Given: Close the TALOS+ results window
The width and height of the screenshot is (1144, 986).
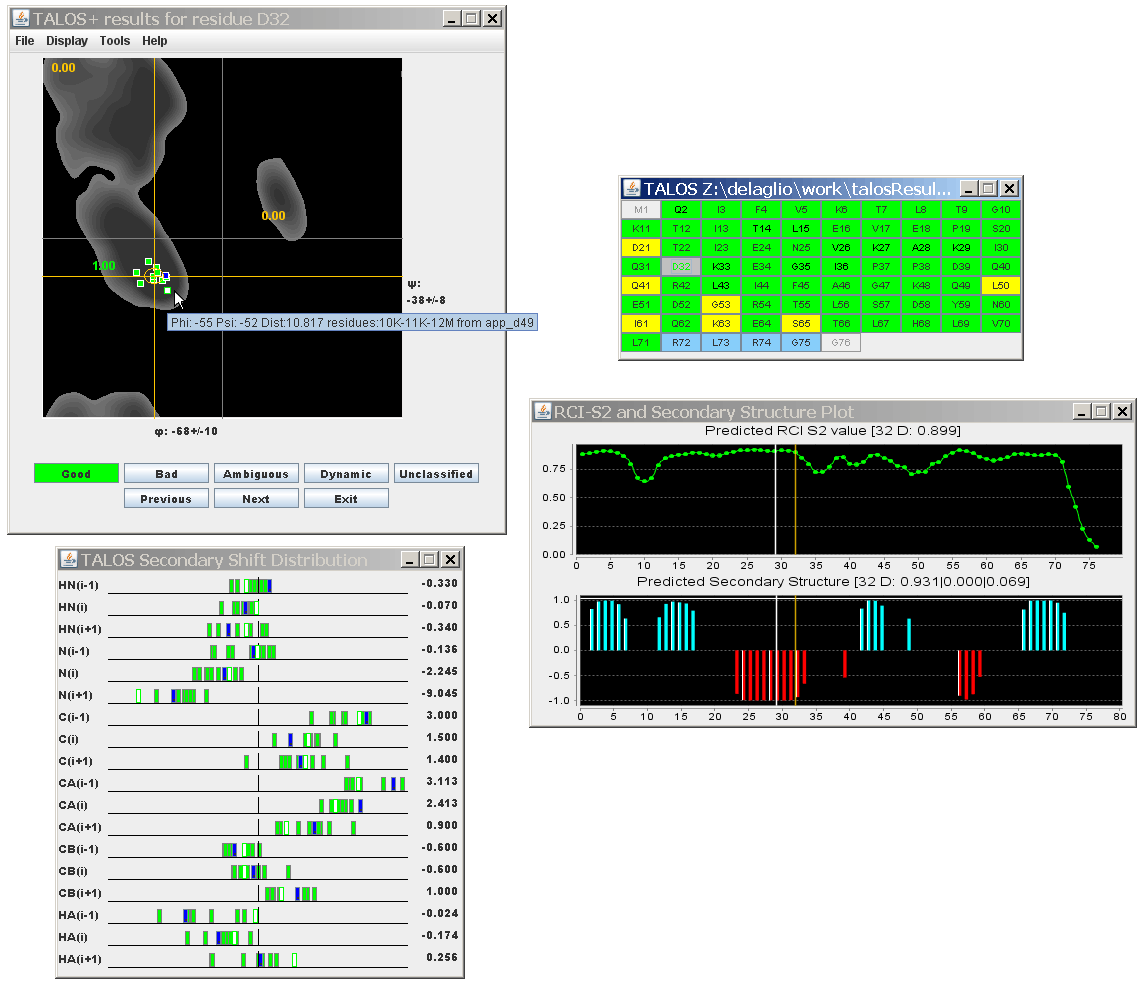Looking at the screenshot, I should [493, 19].
